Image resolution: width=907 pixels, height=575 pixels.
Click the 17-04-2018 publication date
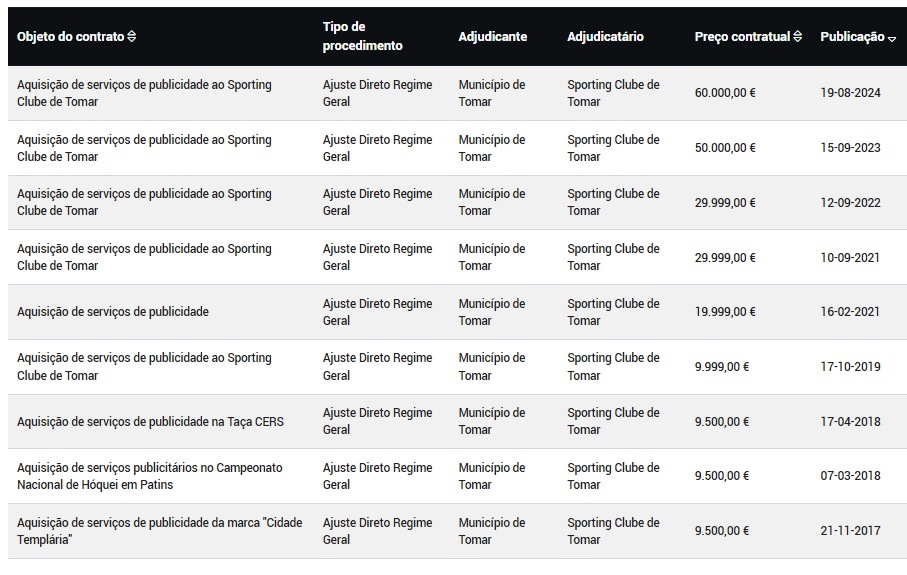click(850, 422)
